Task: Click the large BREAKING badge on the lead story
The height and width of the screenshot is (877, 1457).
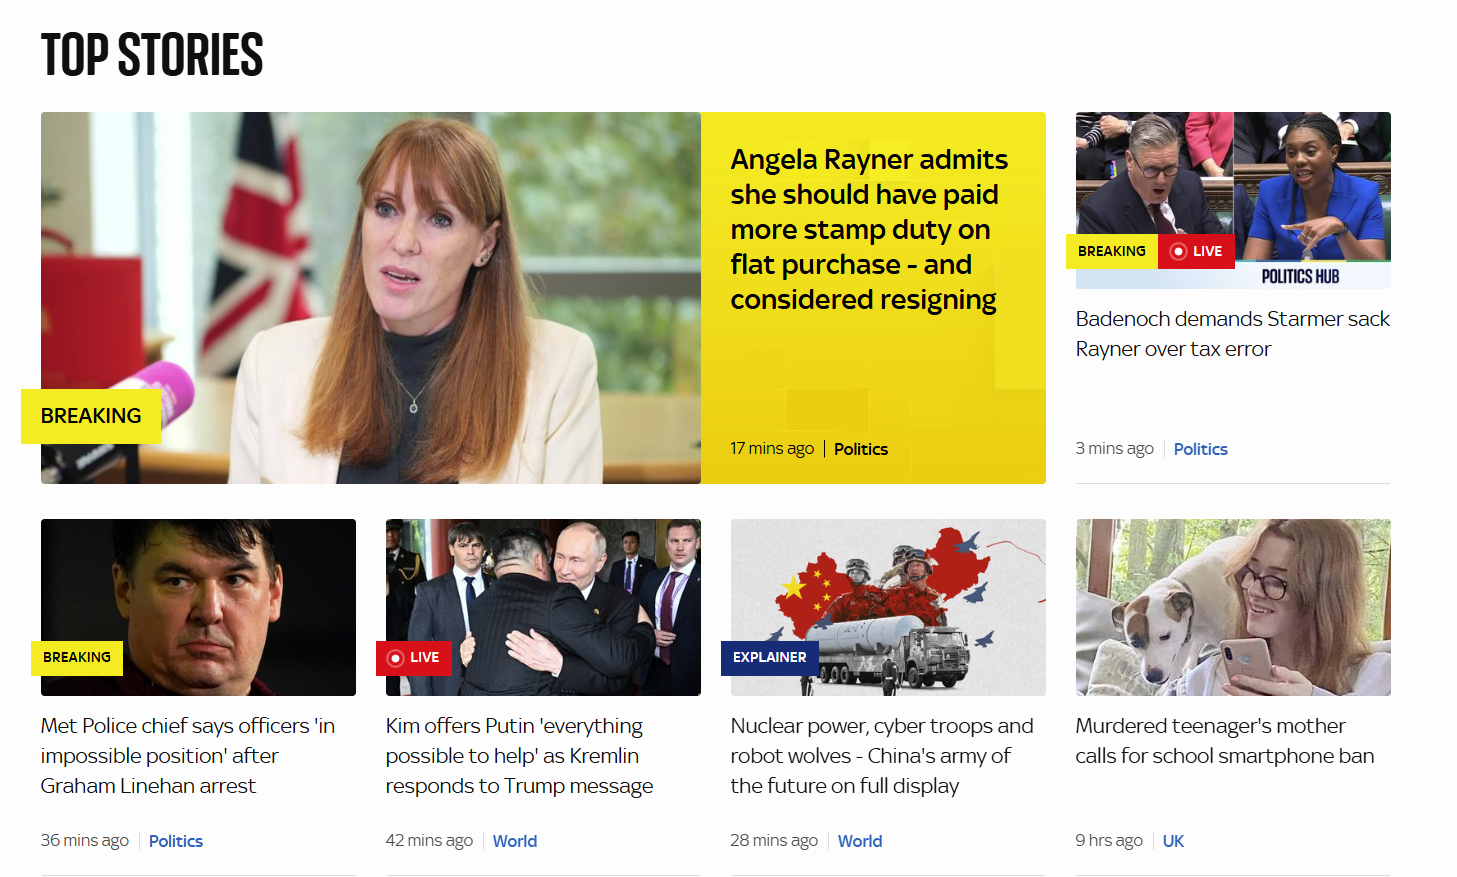Action: 91,416
